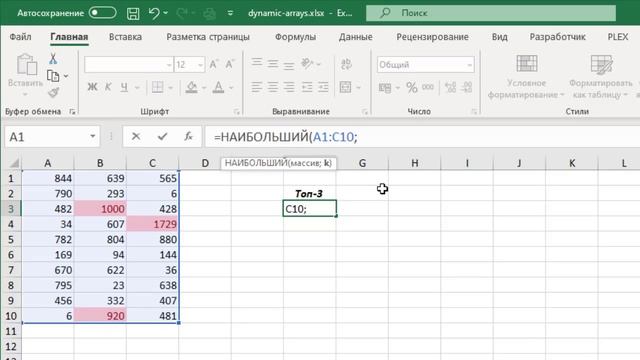Screen dimensions: 640x360
Task: Open the undo history dropdown arrow
Action: coord(165,13)
